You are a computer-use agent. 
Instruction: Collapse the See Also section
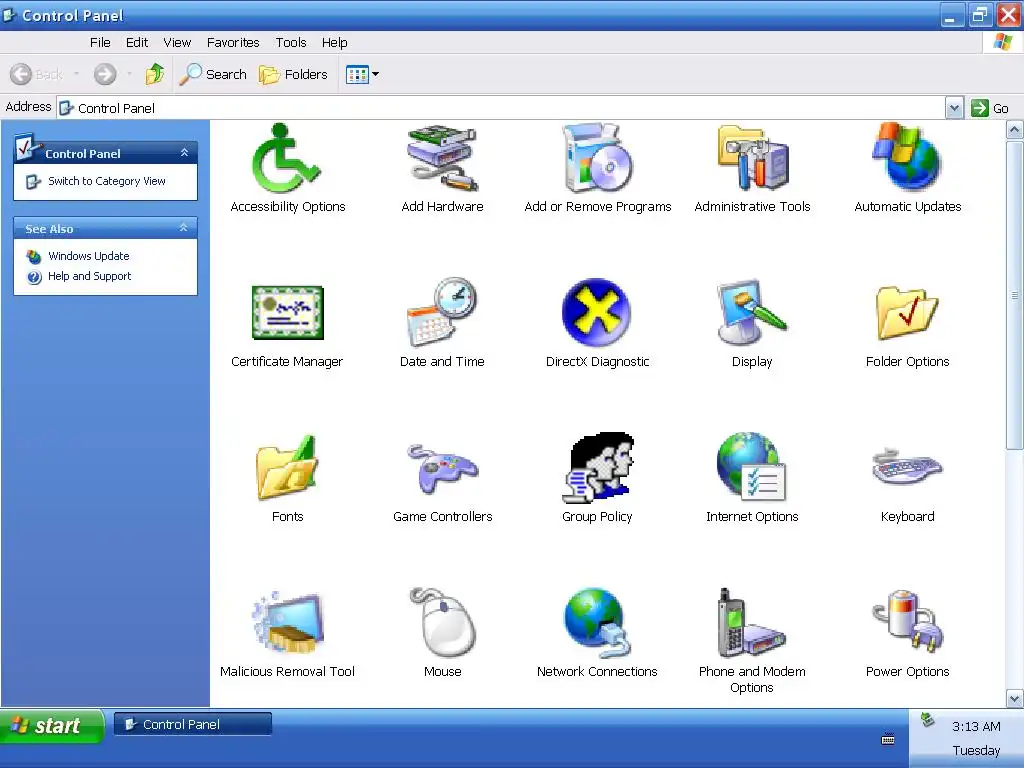pyautogui.click(x=184, y=228)
